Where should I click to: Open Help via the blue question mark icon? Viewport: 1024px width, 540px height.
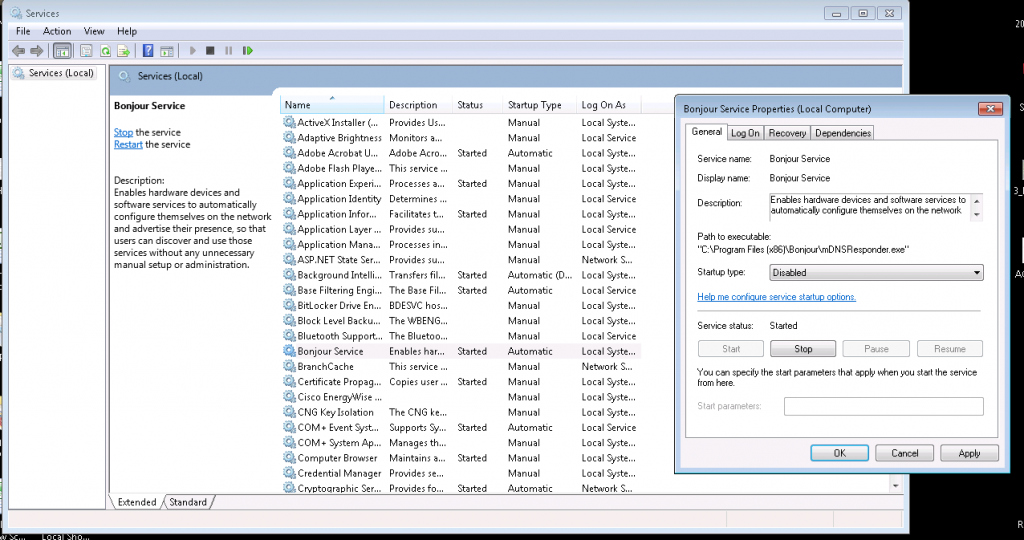(x=148, y=51)
